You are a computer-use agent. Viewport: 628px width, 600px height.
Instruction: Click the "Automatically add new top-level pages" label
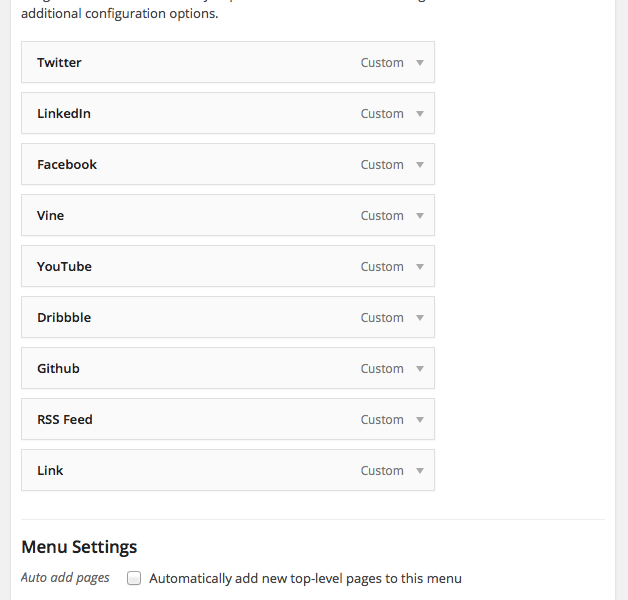pyautogui.click(x=305, y=578)
